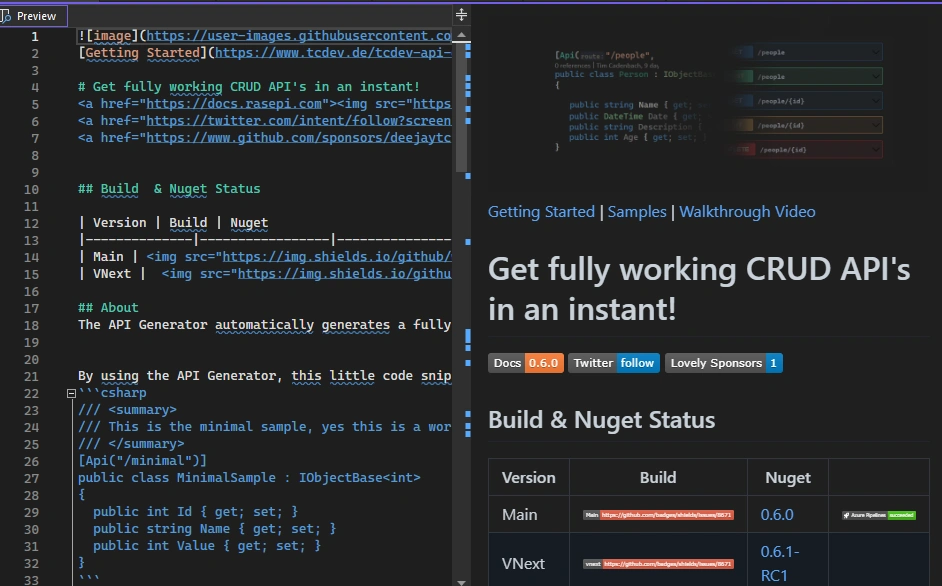This screenshot has height=586, width=942.
Task: Click the editor split-window handle icon
Action: tap(461, 15)
